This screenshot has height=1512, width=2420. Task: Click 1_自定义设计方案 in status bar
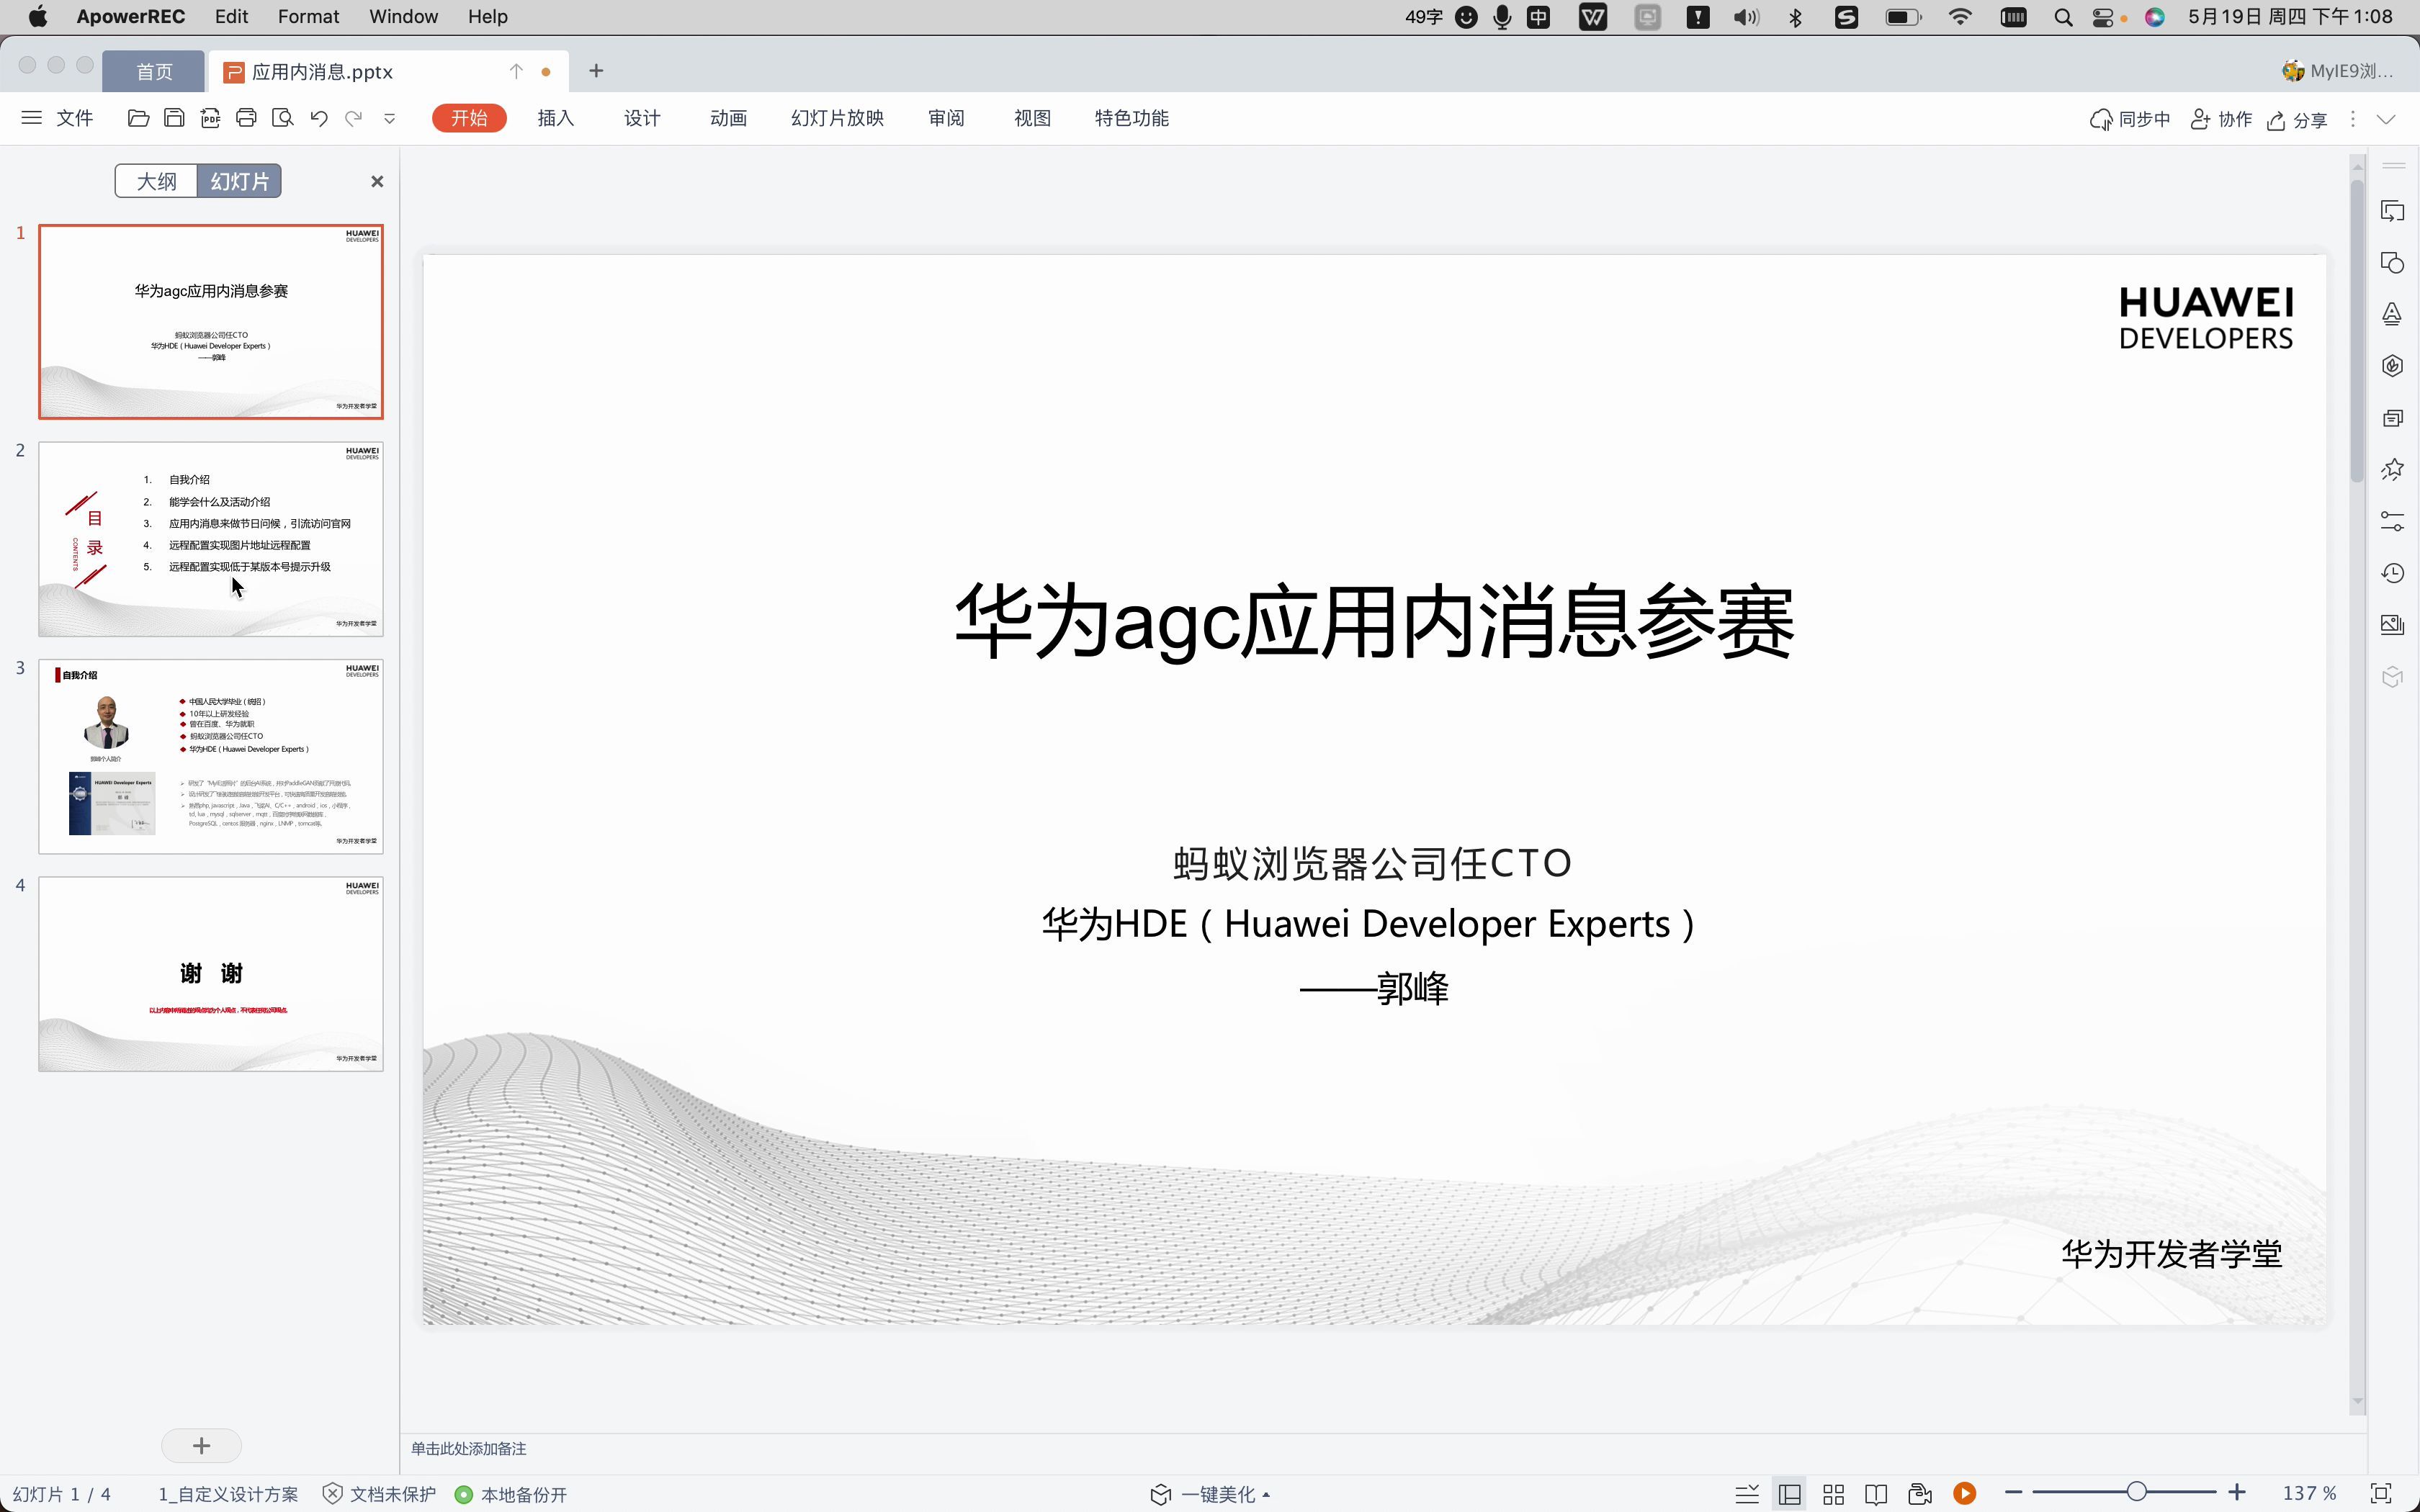pyautogui.click(x=228, y=1494)
